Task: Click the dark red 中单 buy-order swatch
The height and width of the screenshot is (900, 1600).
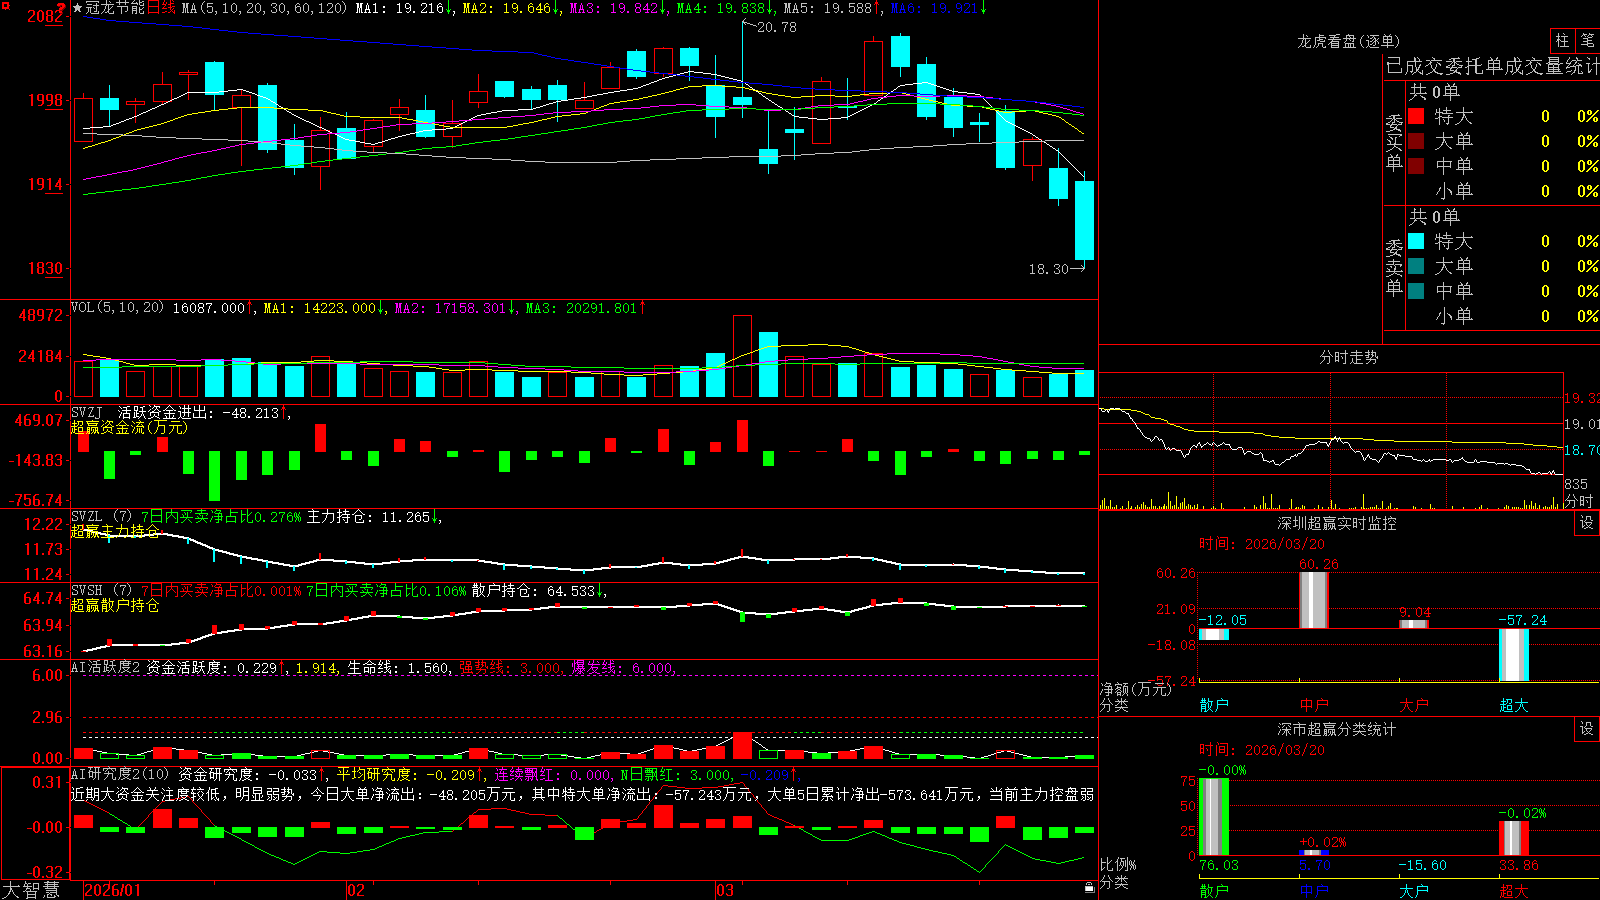Action: 1416,166
